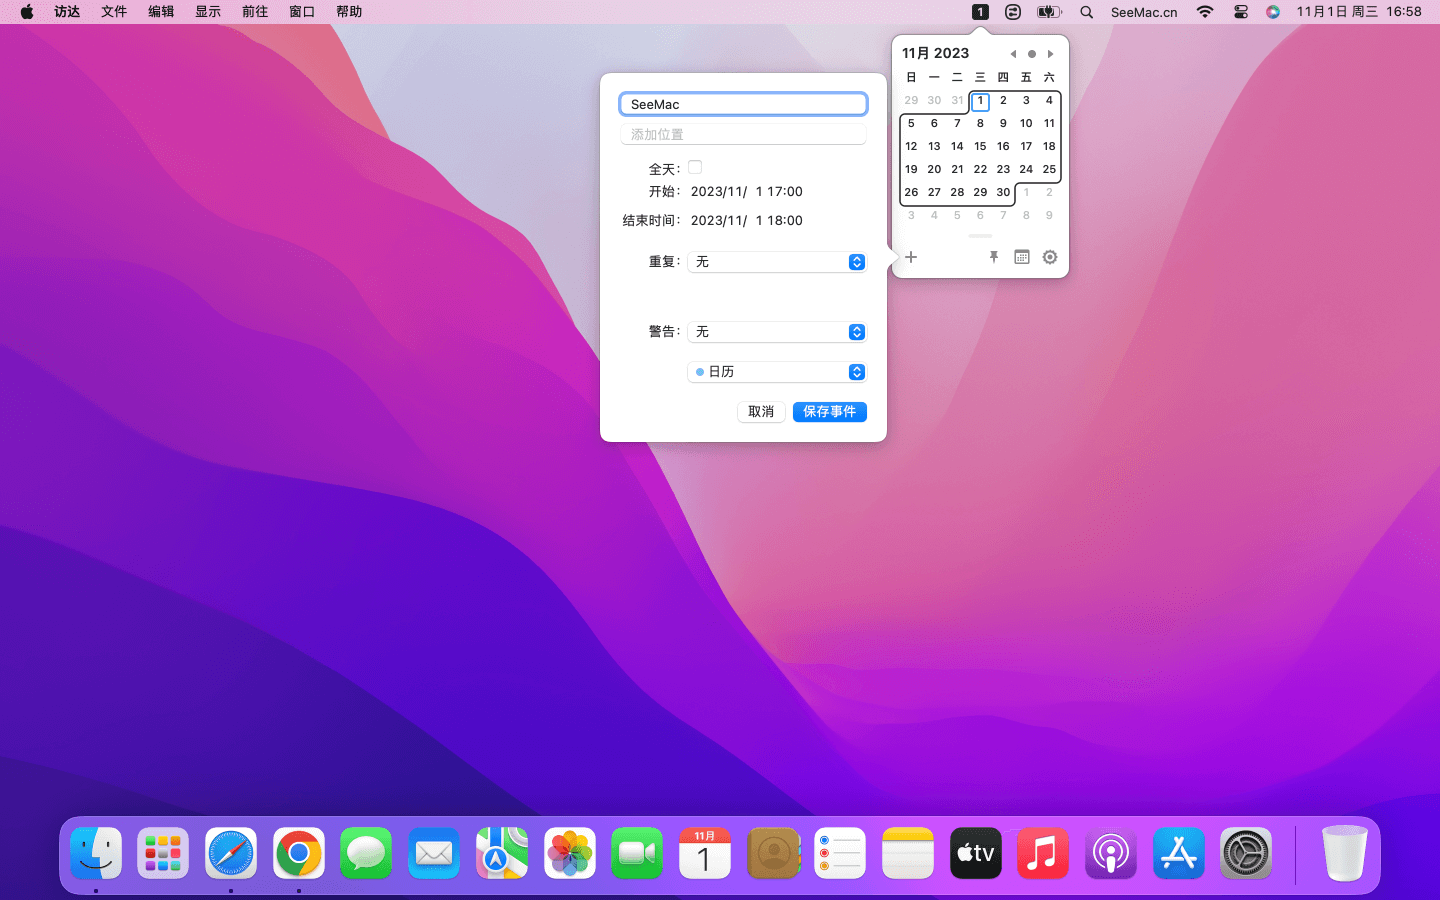The width and height of the screenshot is (1440, 900).
Task: Open Control Center from the menu bar
Action: click(x=1240, y=12)
